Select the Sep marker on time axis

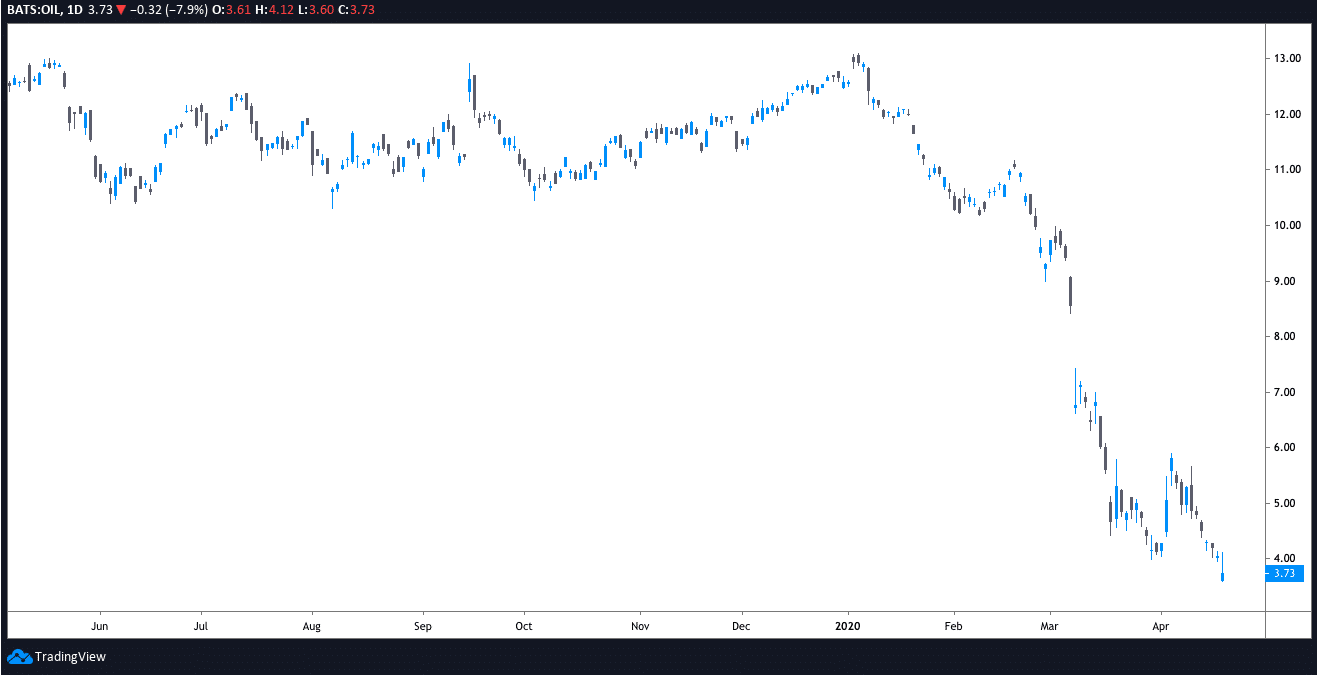coord(422,627)
